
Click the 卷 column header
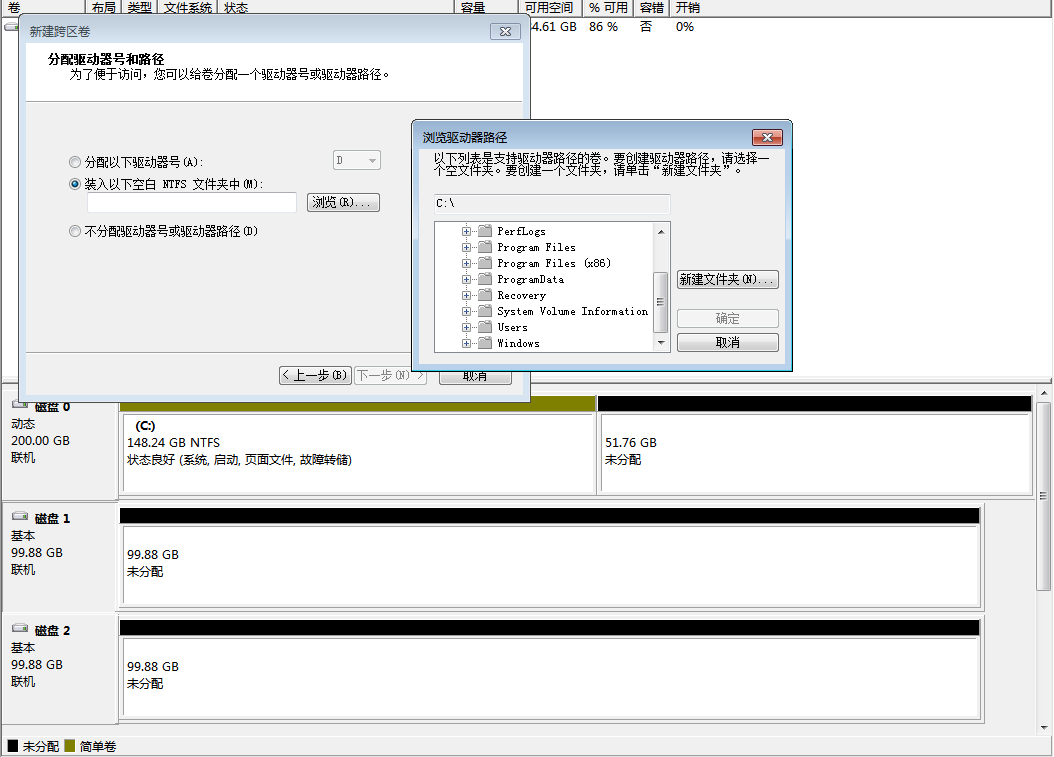43,7
